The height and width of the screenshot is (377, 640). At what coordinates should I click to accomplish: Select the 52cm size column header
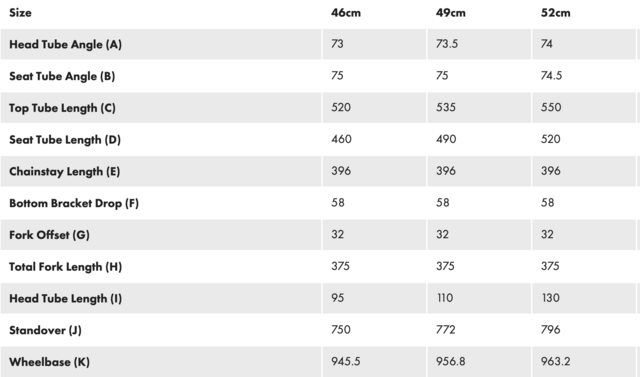(556, 13)
